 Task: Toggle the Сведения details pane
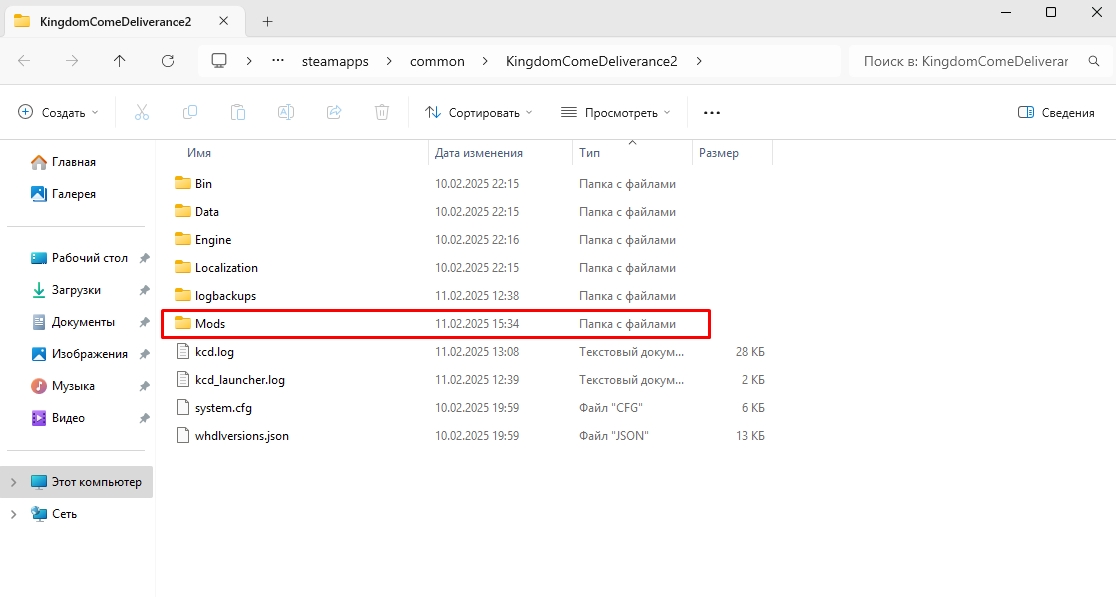(1056, 112)
